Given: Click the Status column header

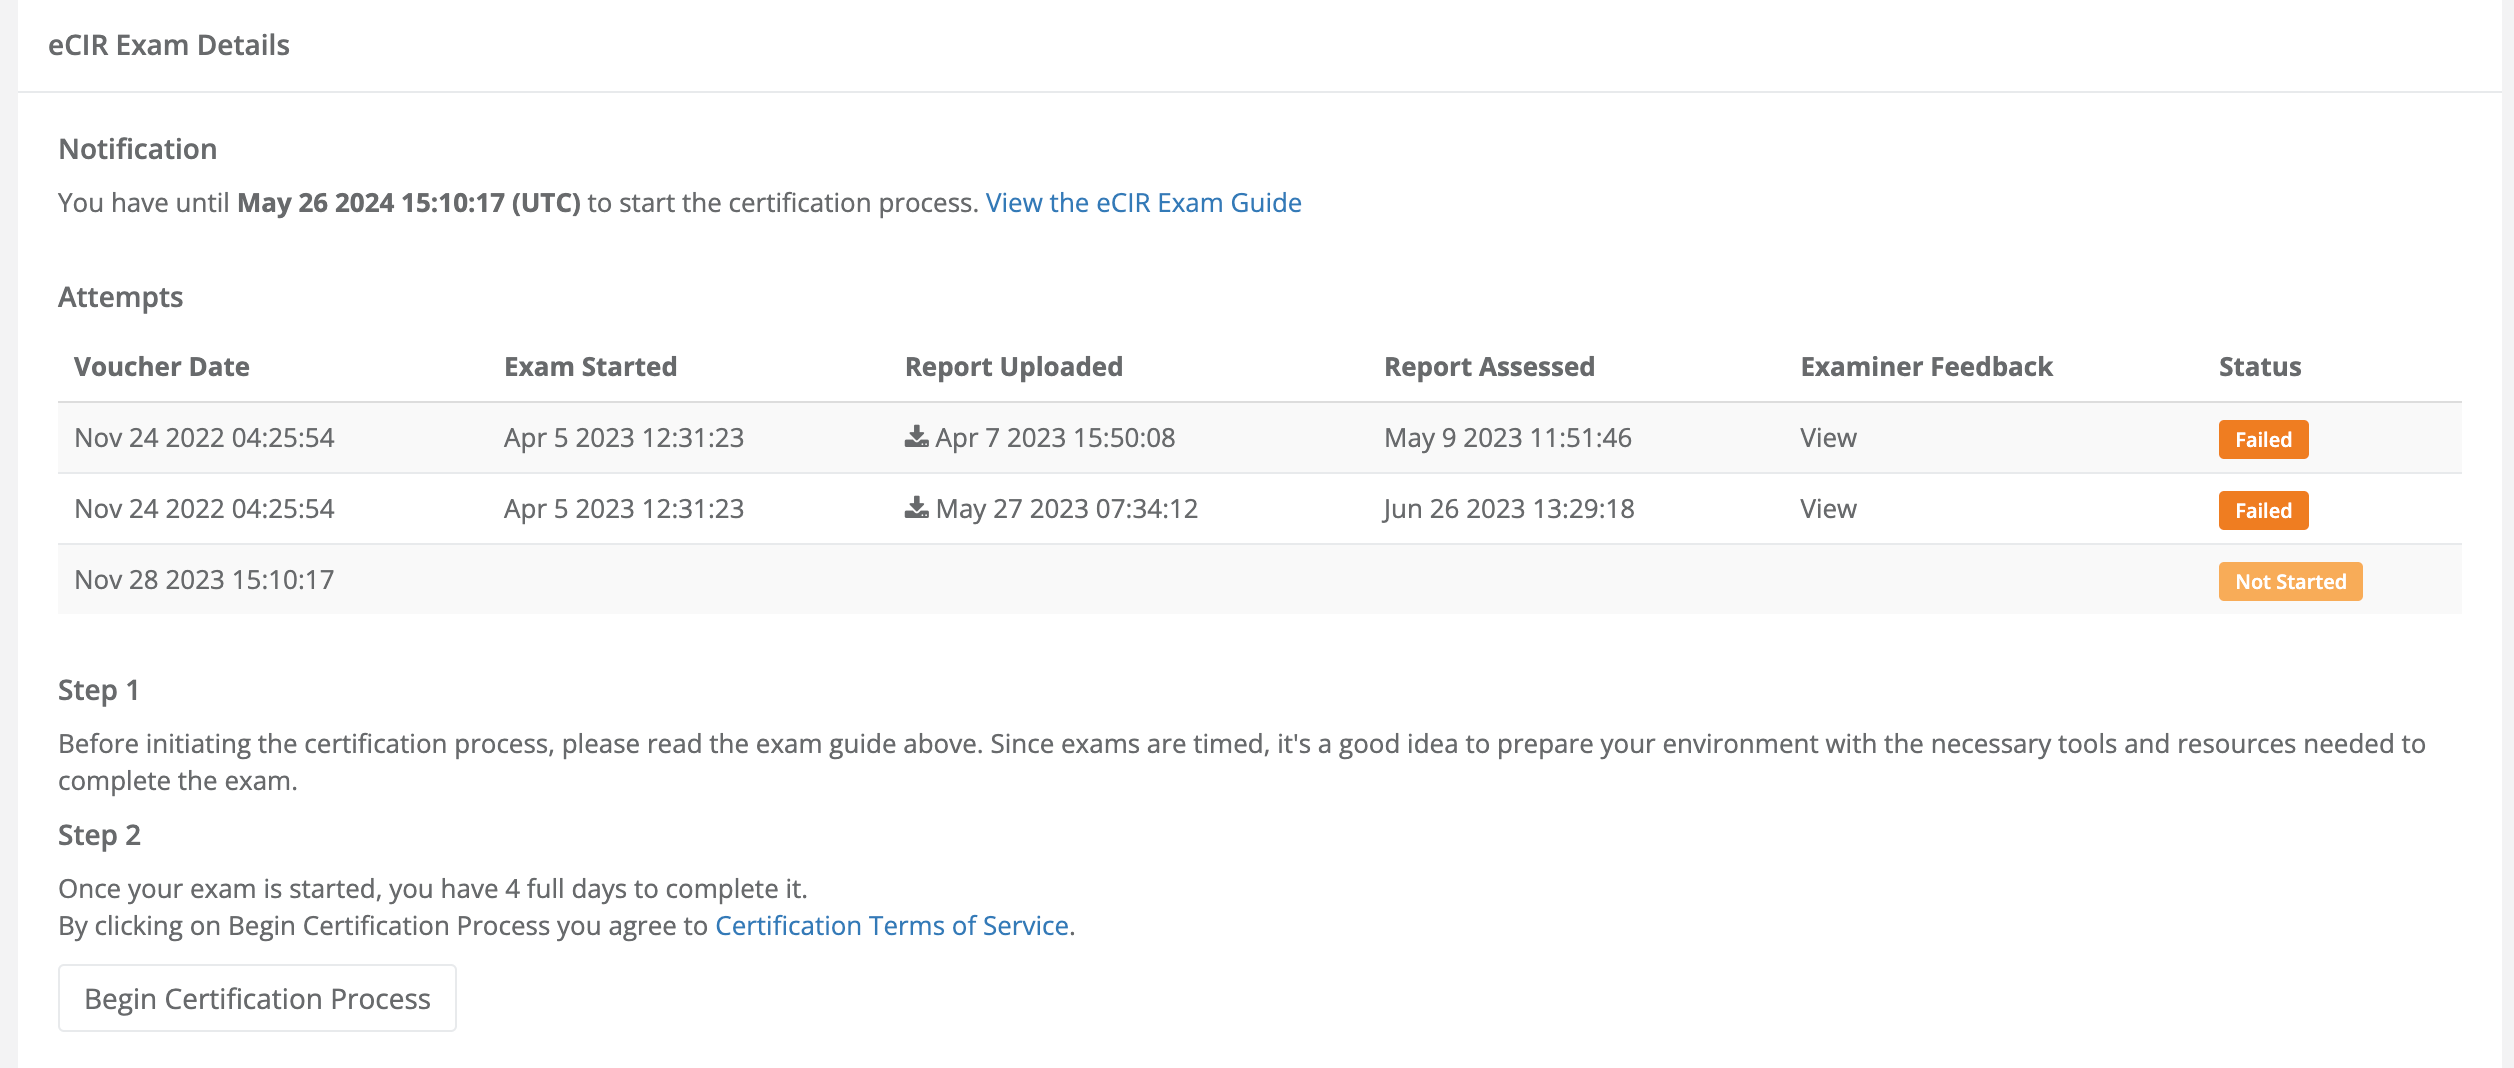Looking at the screenshot, I should [x=2259, y=367].
